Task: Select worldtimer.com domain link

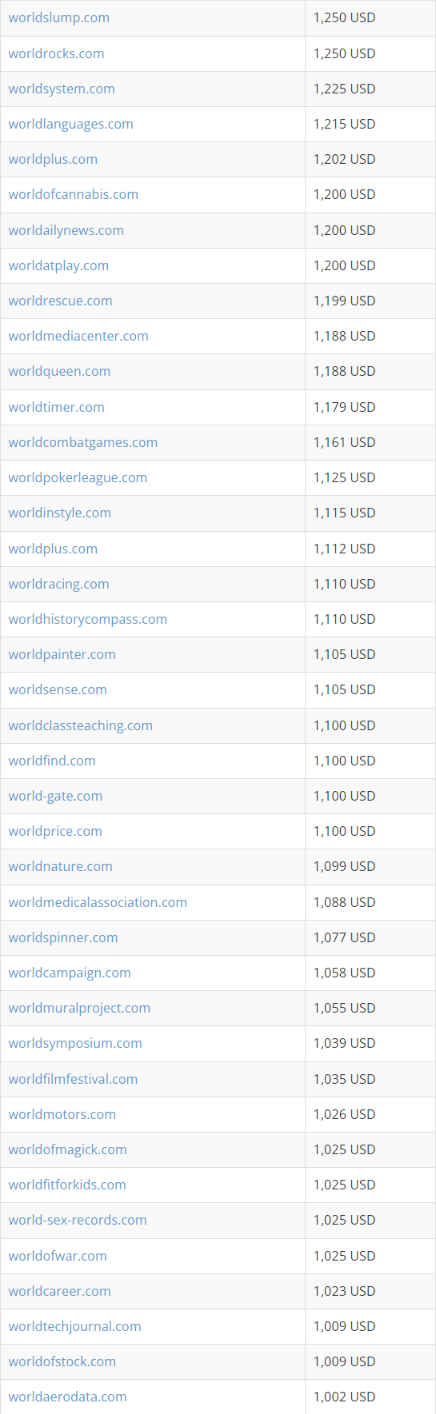Action: click(x=56, y=407)
